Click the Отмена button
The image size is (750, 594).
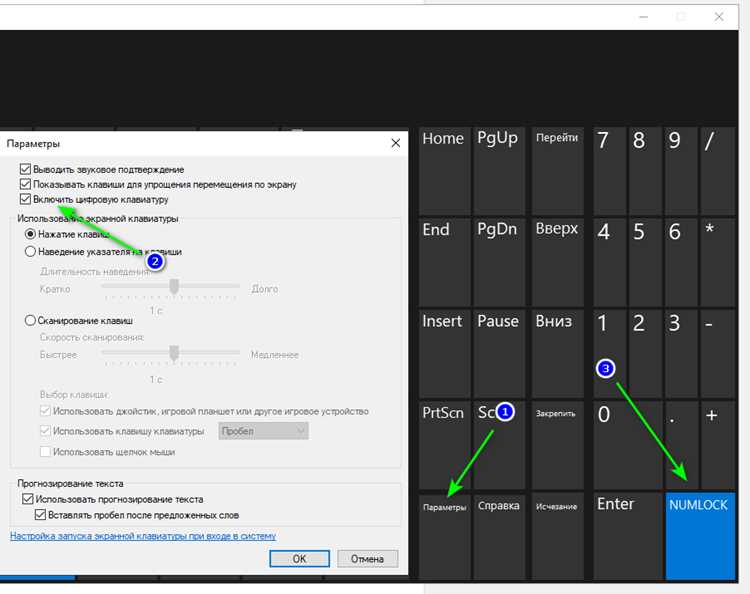(367, 559)
